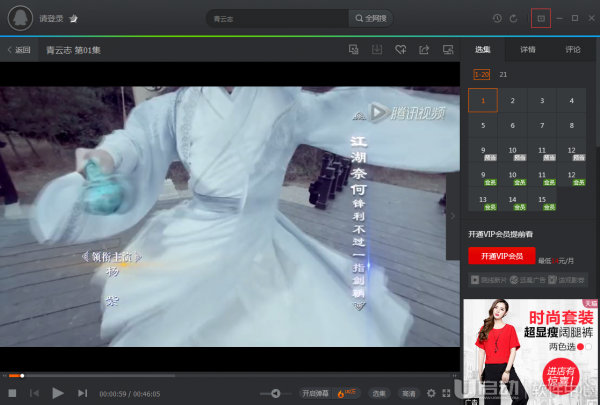Toggle 开启弹幕 bullet comments on
Image resolution: width=600 pixels, height=405 pixels.
click(315, 393)
